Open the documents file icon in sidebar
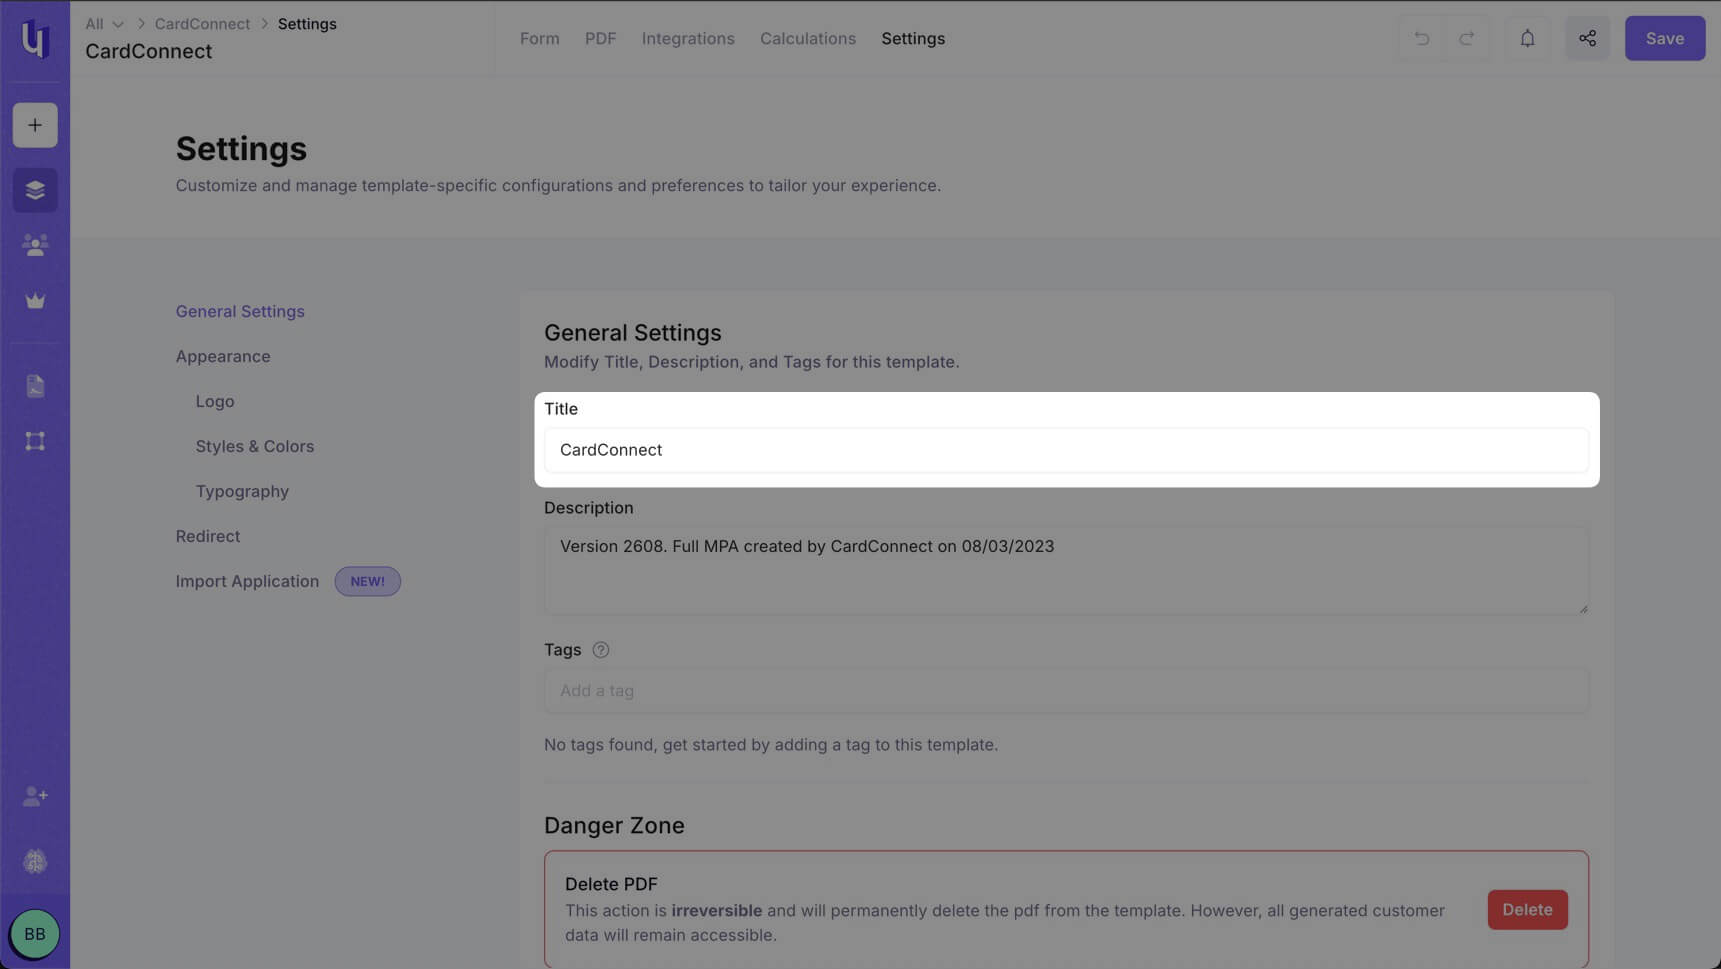 (35, 386)
